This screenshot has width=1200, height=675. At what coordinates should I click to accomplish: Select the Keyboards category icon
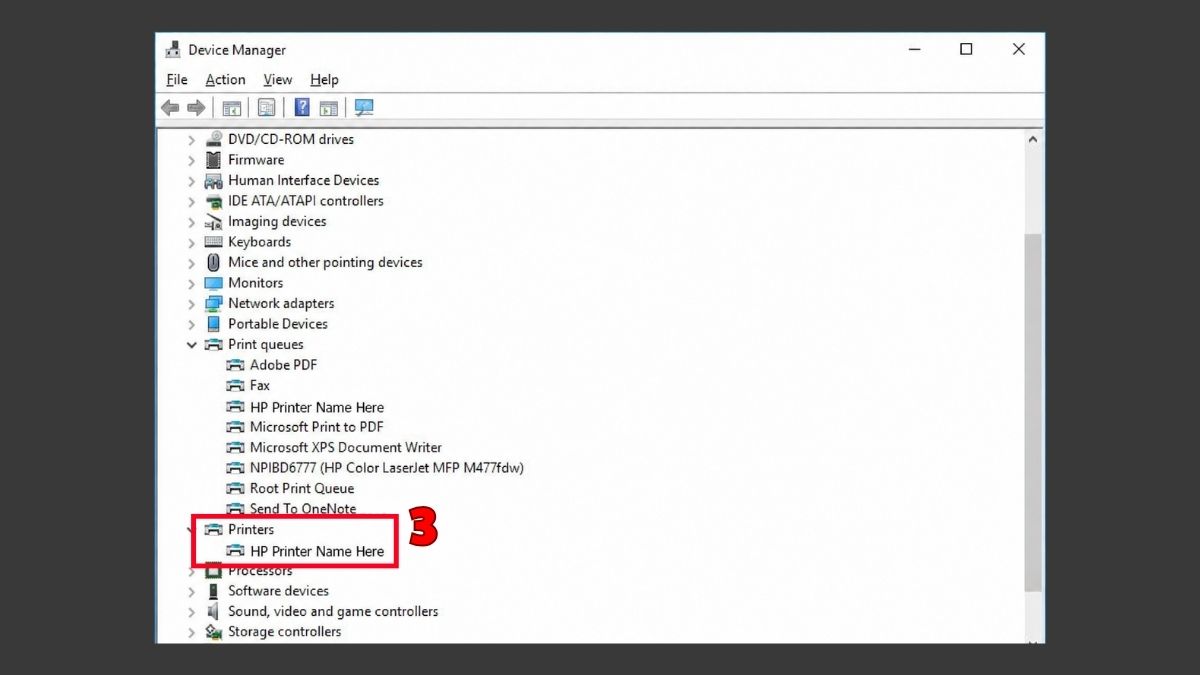pyautogui.click(x=213, y=242)
